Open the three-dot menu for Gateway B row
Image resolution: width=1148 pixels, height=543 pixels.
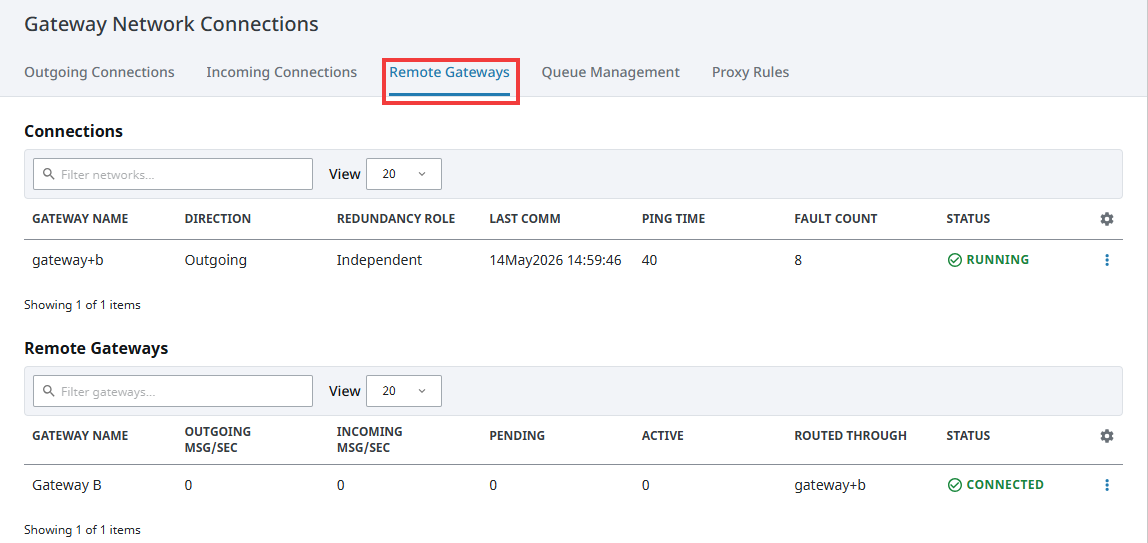pos(1106,484)
